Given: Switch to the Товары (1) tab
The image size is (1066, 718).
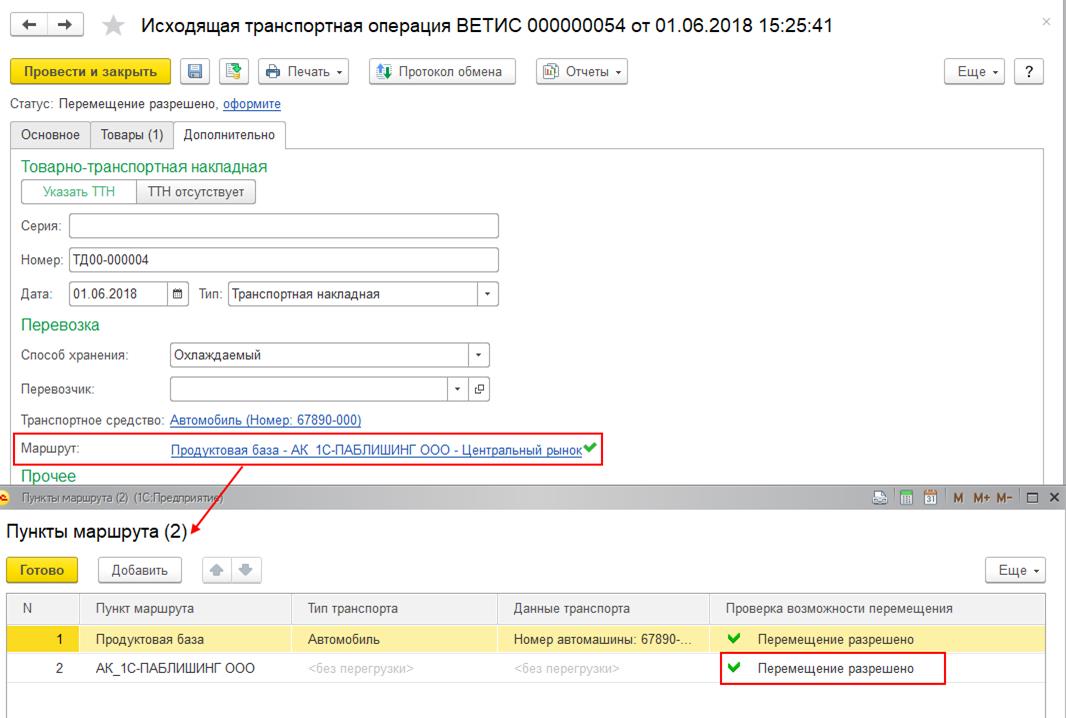Looking at the screenshot, I should click(132, 135).
